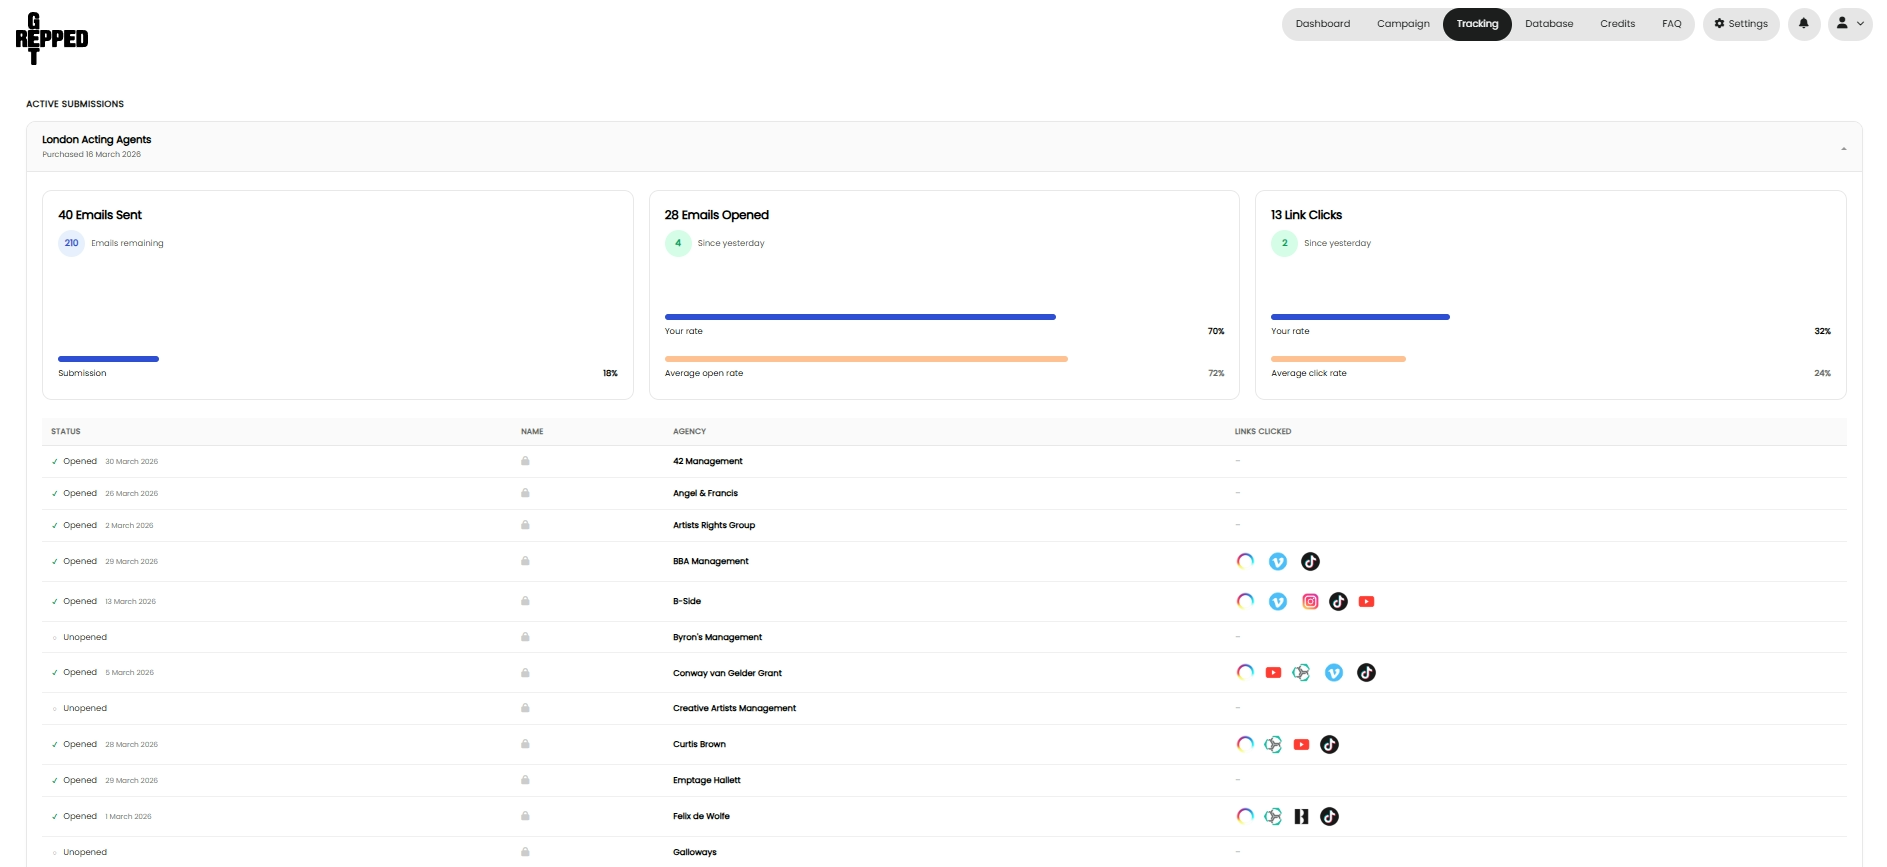Click rainbow ring icon for Conway van Gelder Grant
The height and width of the screenshot is (867, 1887).
click(x=1245, y=672)
